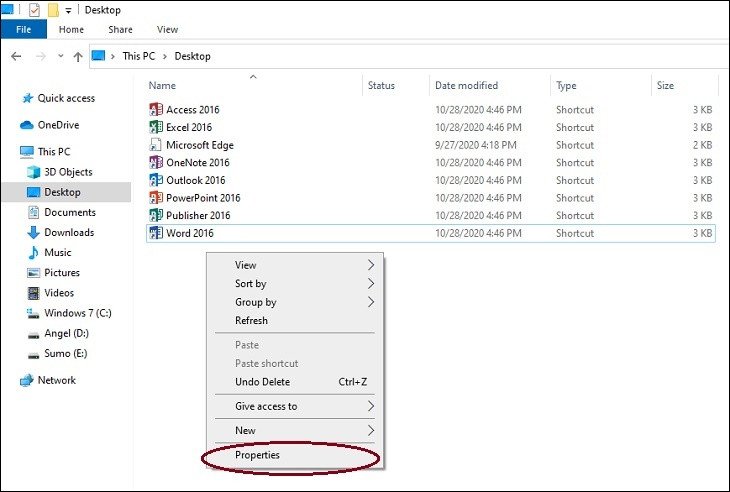
Task: Click the Access 2016 shortcut icon
Action: pos(155,109)
